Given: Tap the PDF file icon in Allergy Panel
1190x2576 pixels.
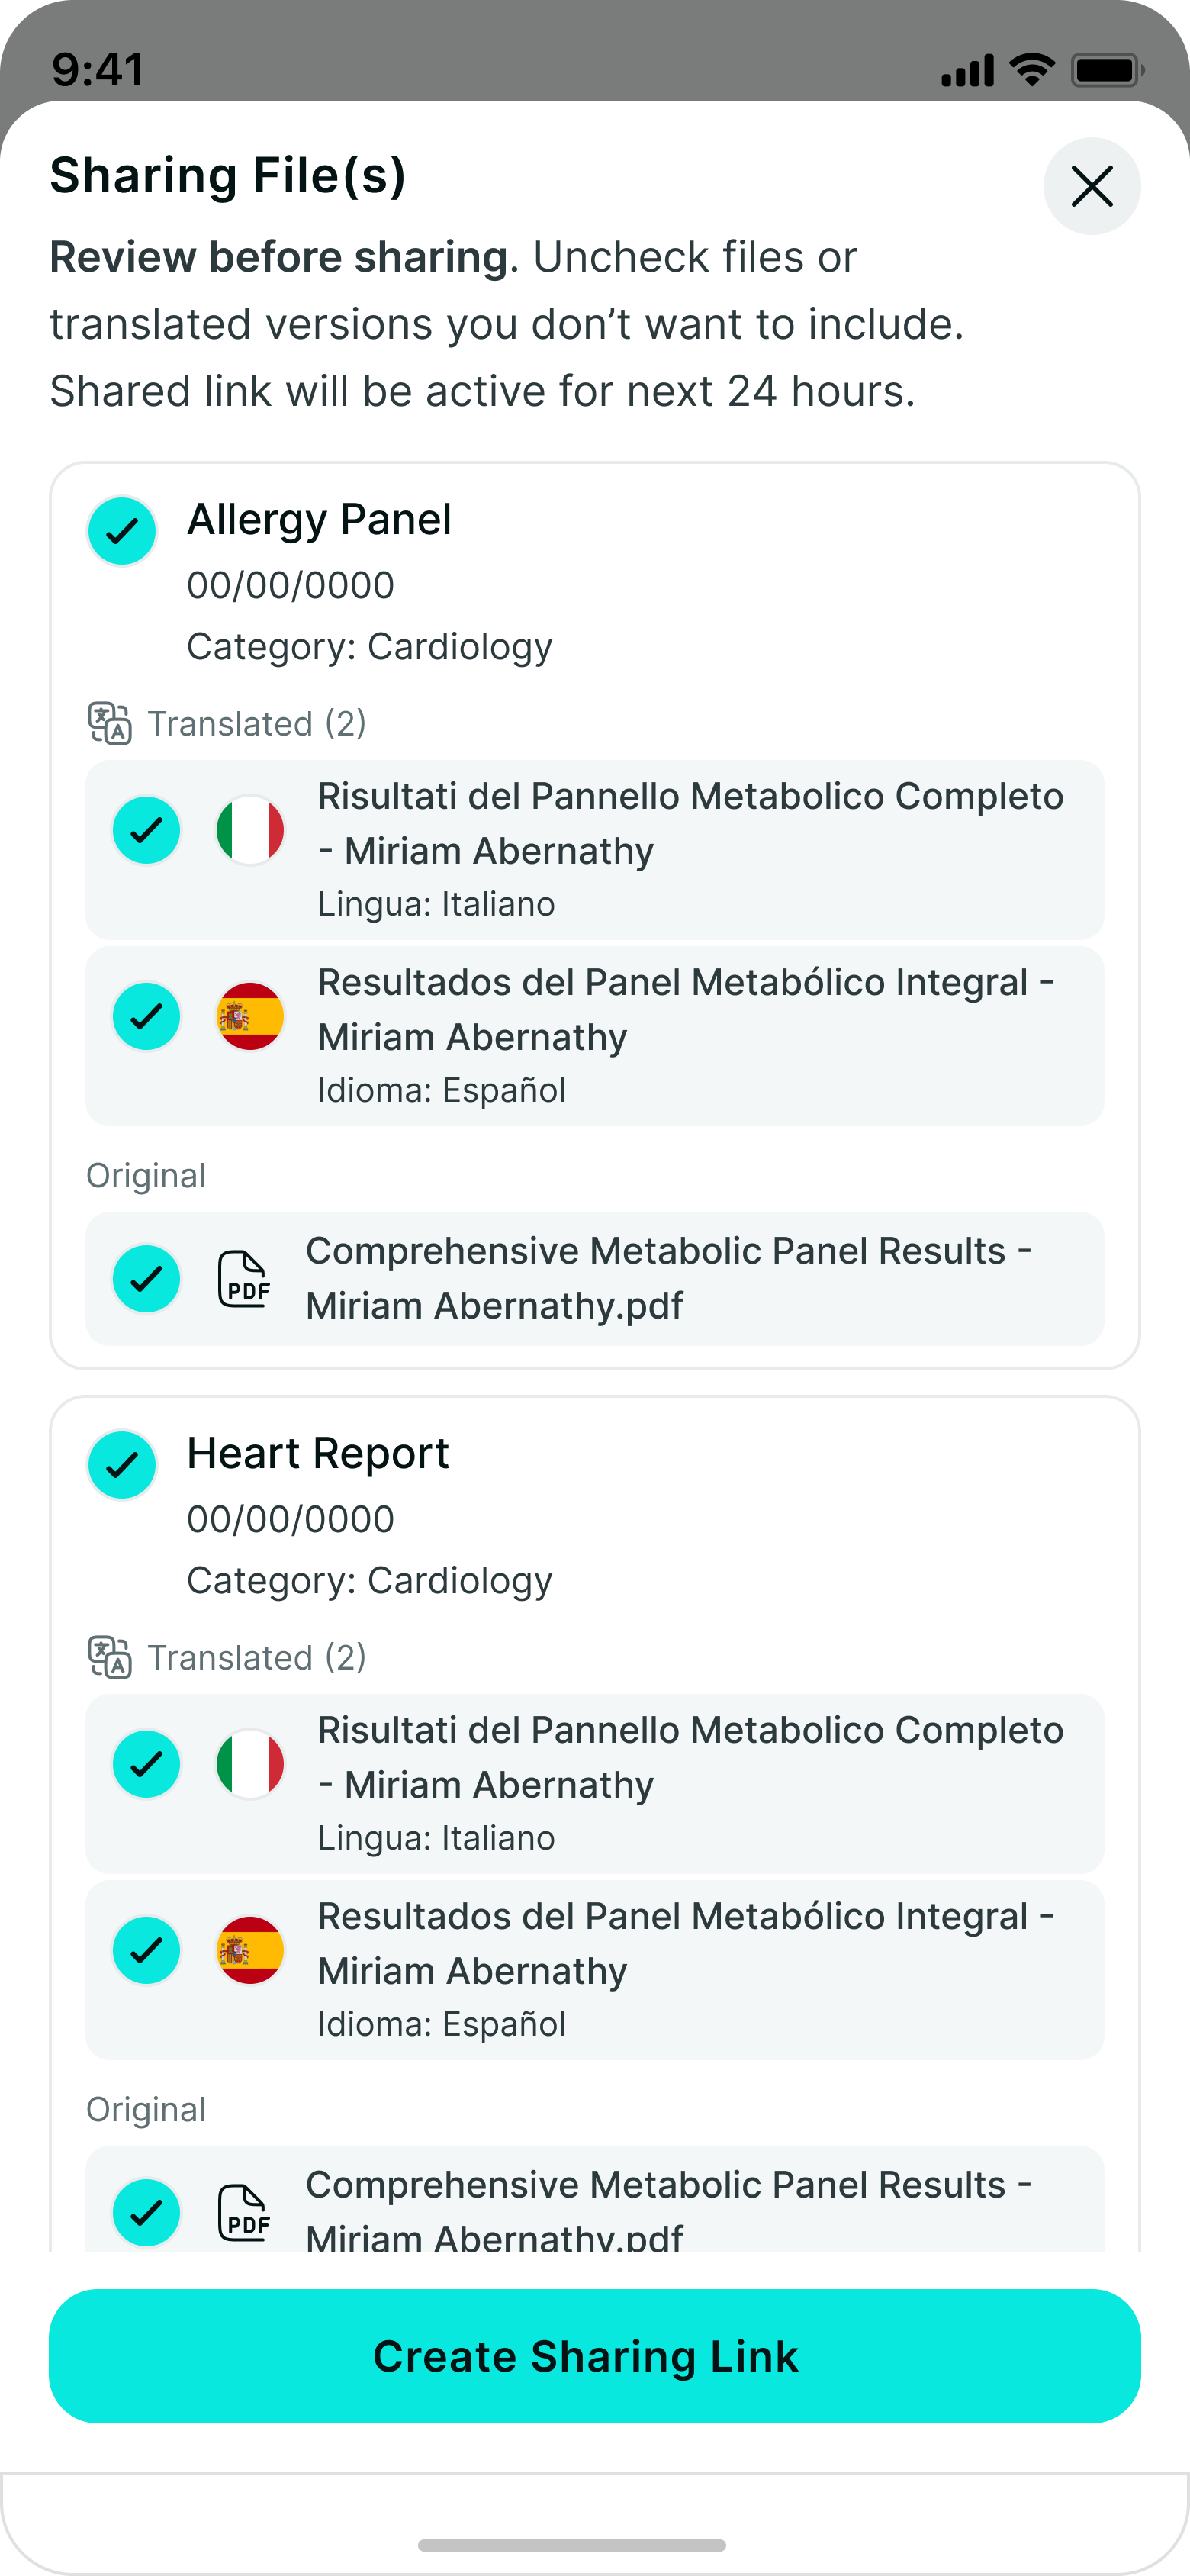Looking at the screenshot, I should (244, 1278).
